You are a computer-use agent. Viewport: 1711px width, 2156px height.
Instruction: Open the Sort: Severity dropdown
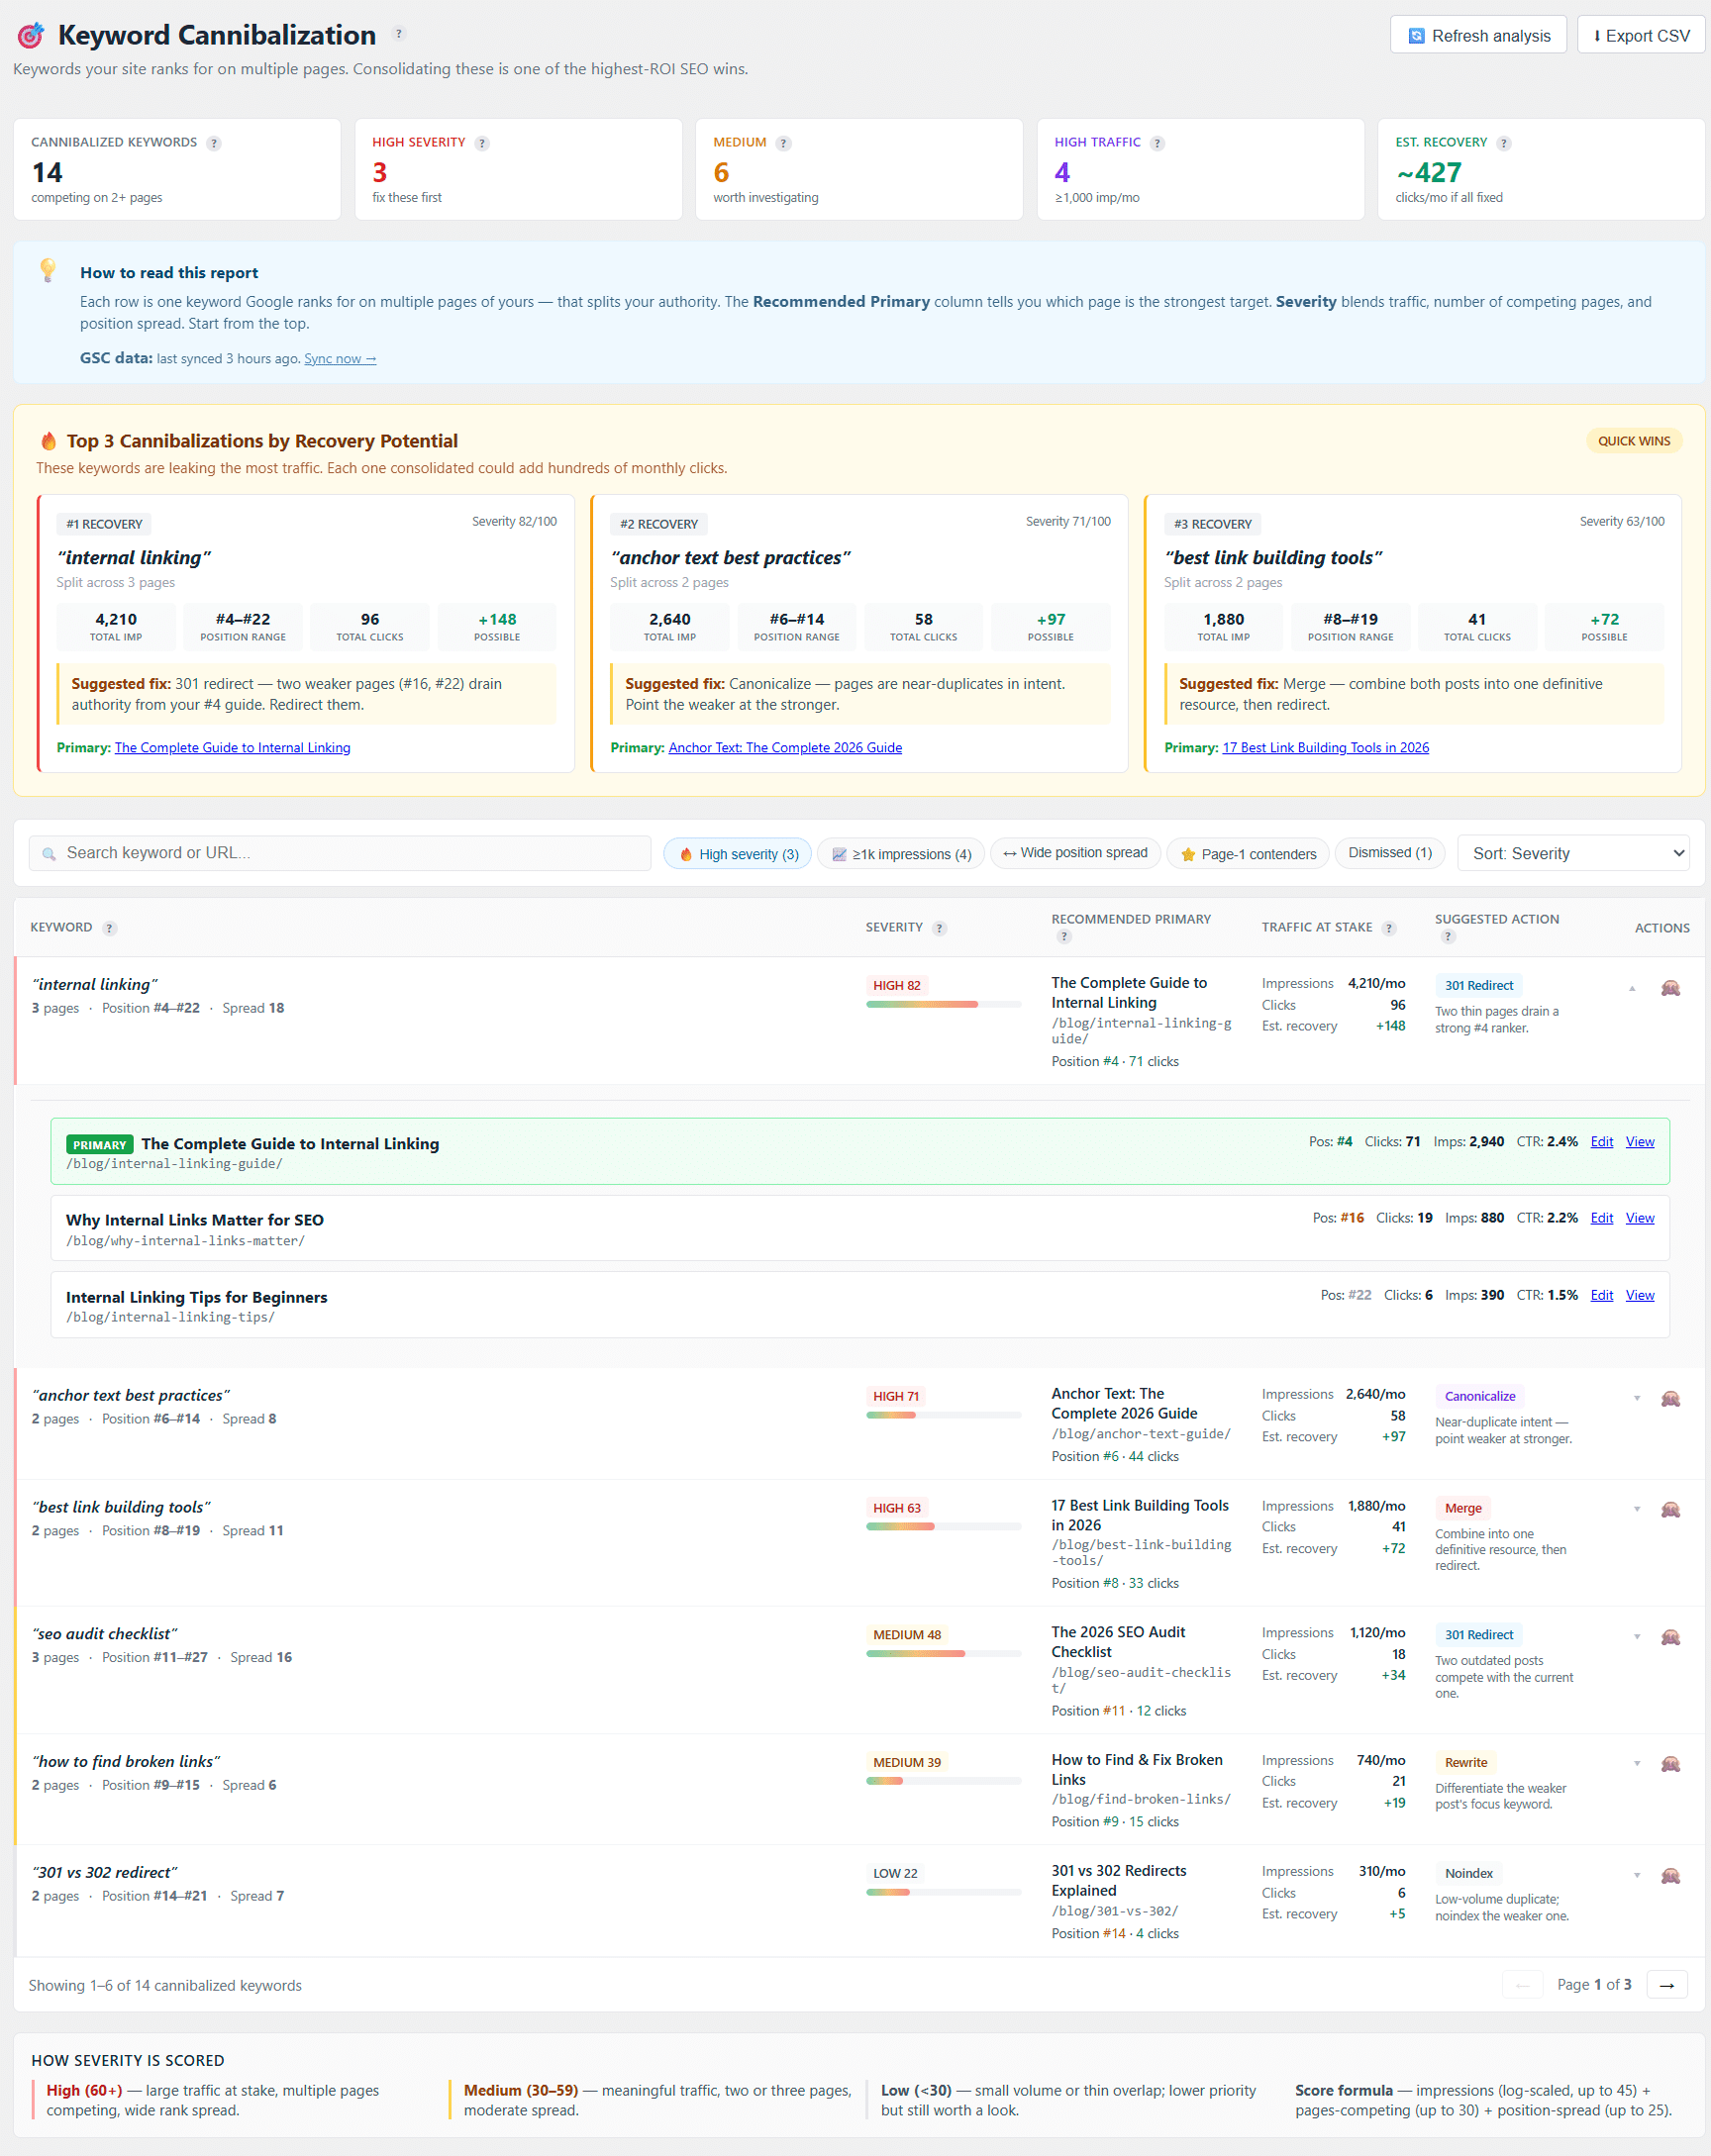1573,853
